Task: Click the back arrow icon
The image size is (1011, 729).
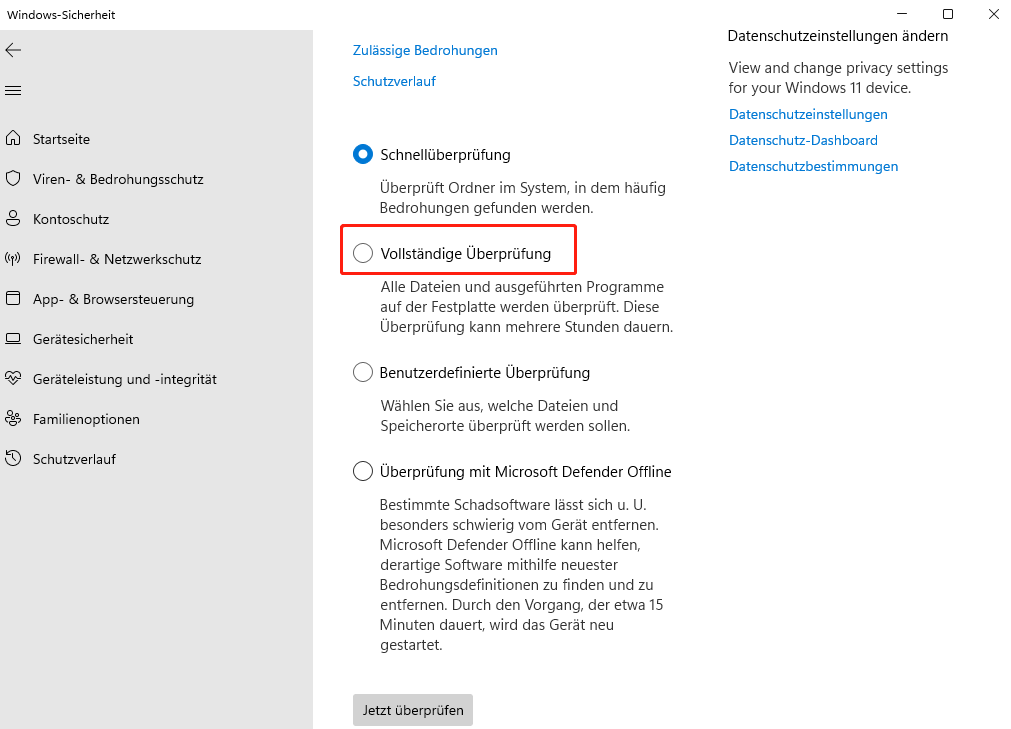Action: coord(13,50)
